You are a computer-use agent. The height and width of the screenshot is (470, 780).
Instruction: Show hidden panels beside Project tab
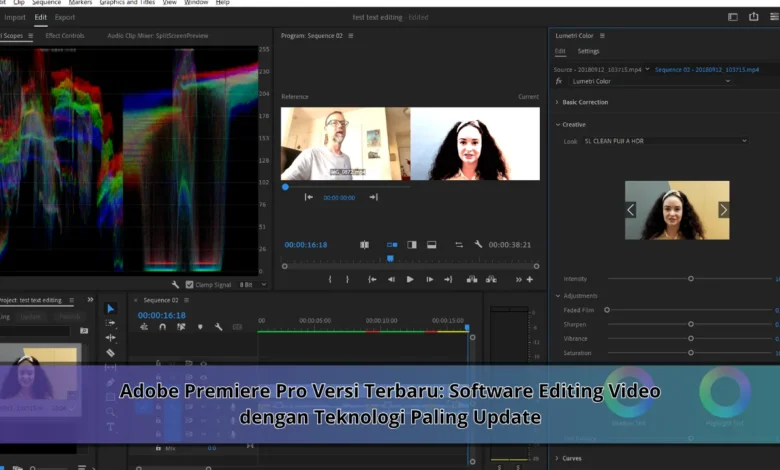(x=90, y=299)
